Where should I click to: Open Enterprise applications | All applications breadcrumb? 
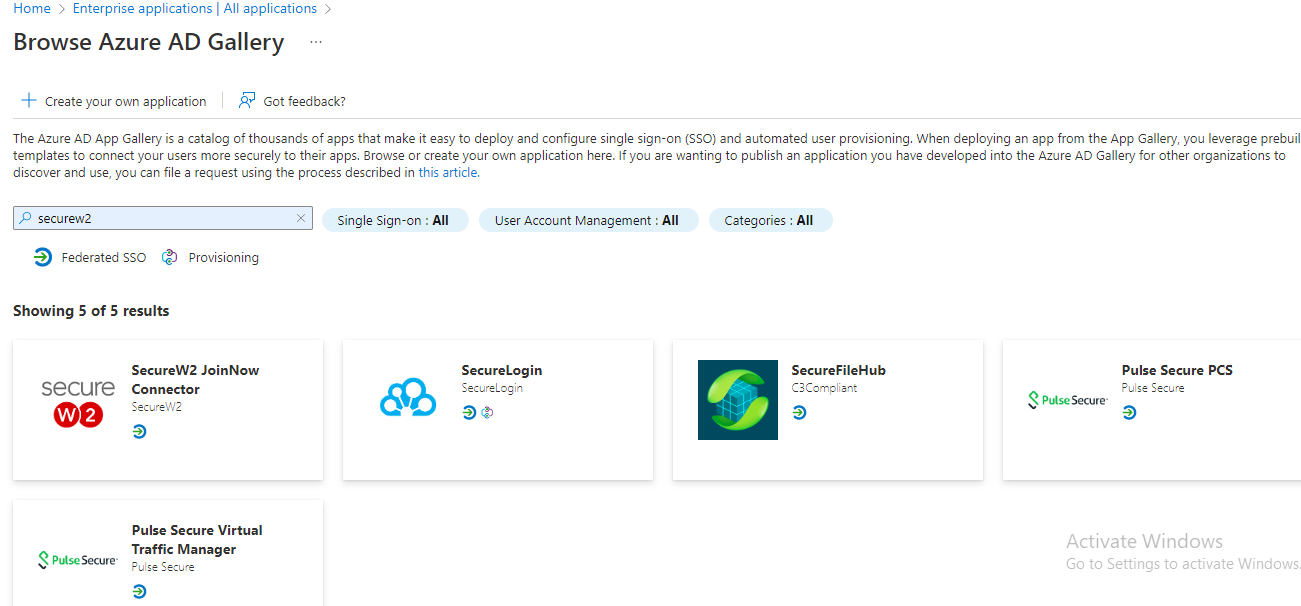195,8
